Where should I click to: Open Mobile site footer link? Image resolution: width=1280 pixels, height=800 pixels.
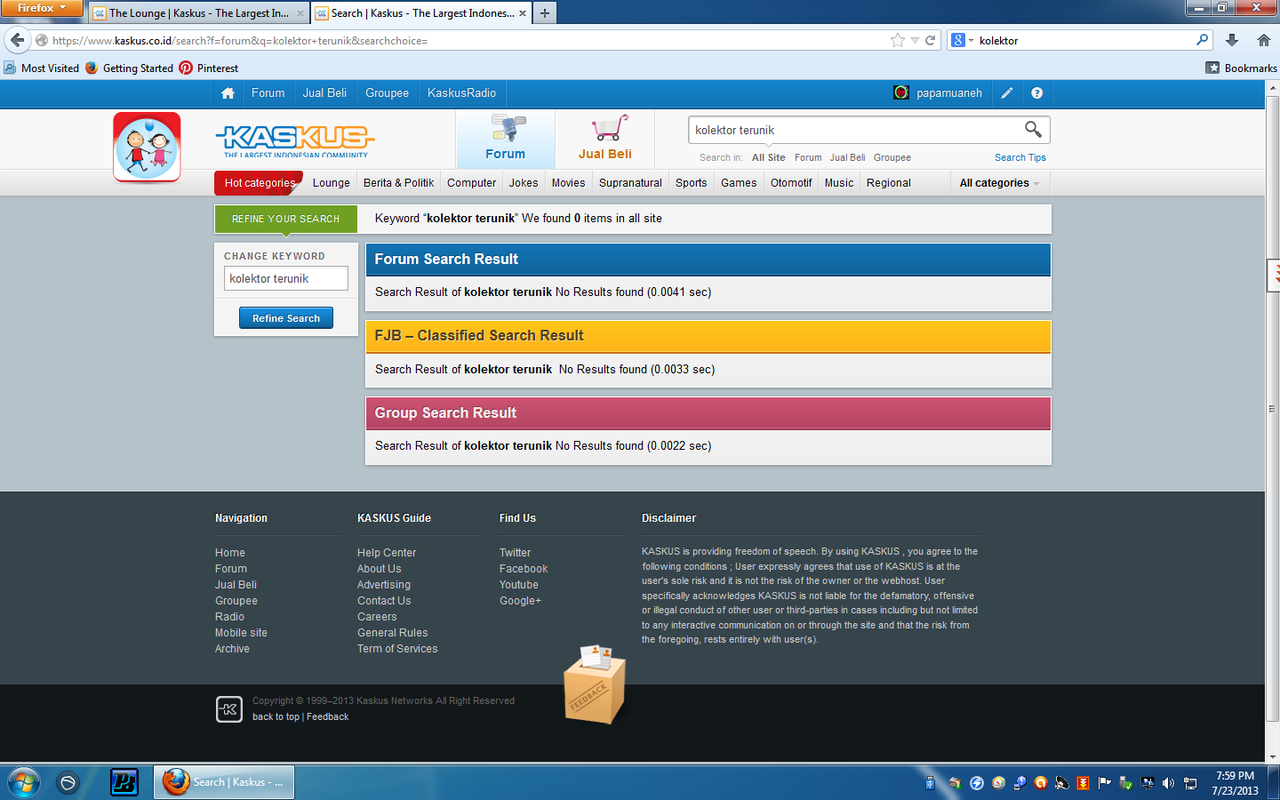241,633
